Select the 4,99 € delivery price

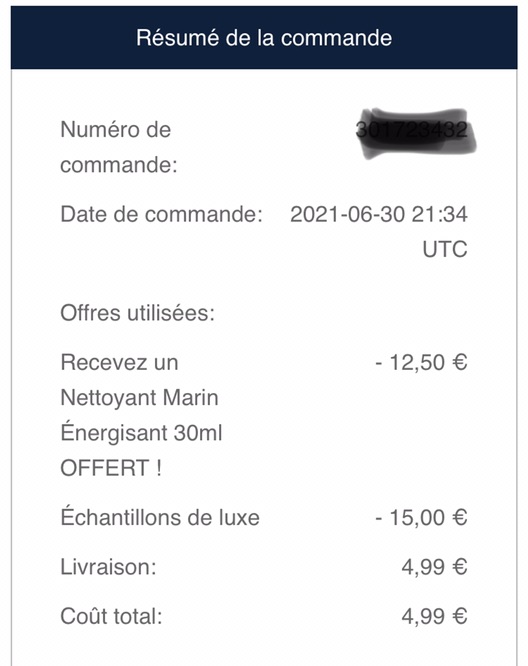[x=434, y=567]
